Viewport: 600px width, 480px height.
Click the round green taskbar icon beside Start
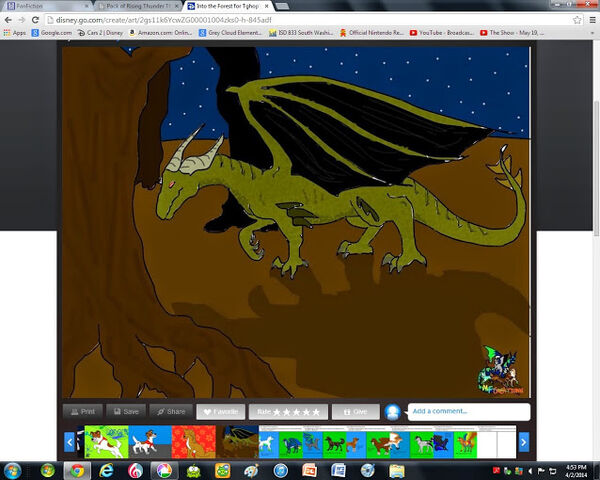tap(48, 470)
